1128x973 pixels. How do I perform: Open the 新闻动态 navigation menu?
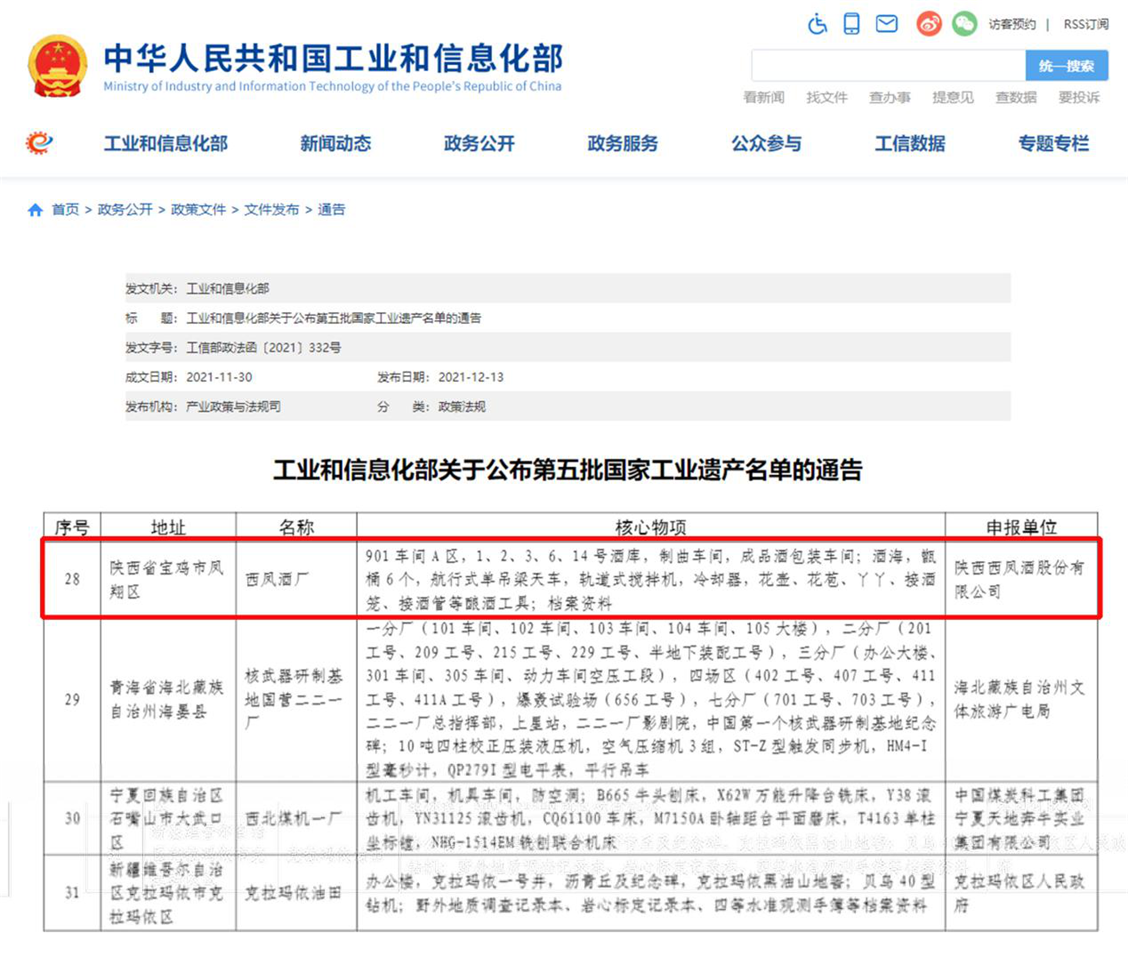(335, 144)
